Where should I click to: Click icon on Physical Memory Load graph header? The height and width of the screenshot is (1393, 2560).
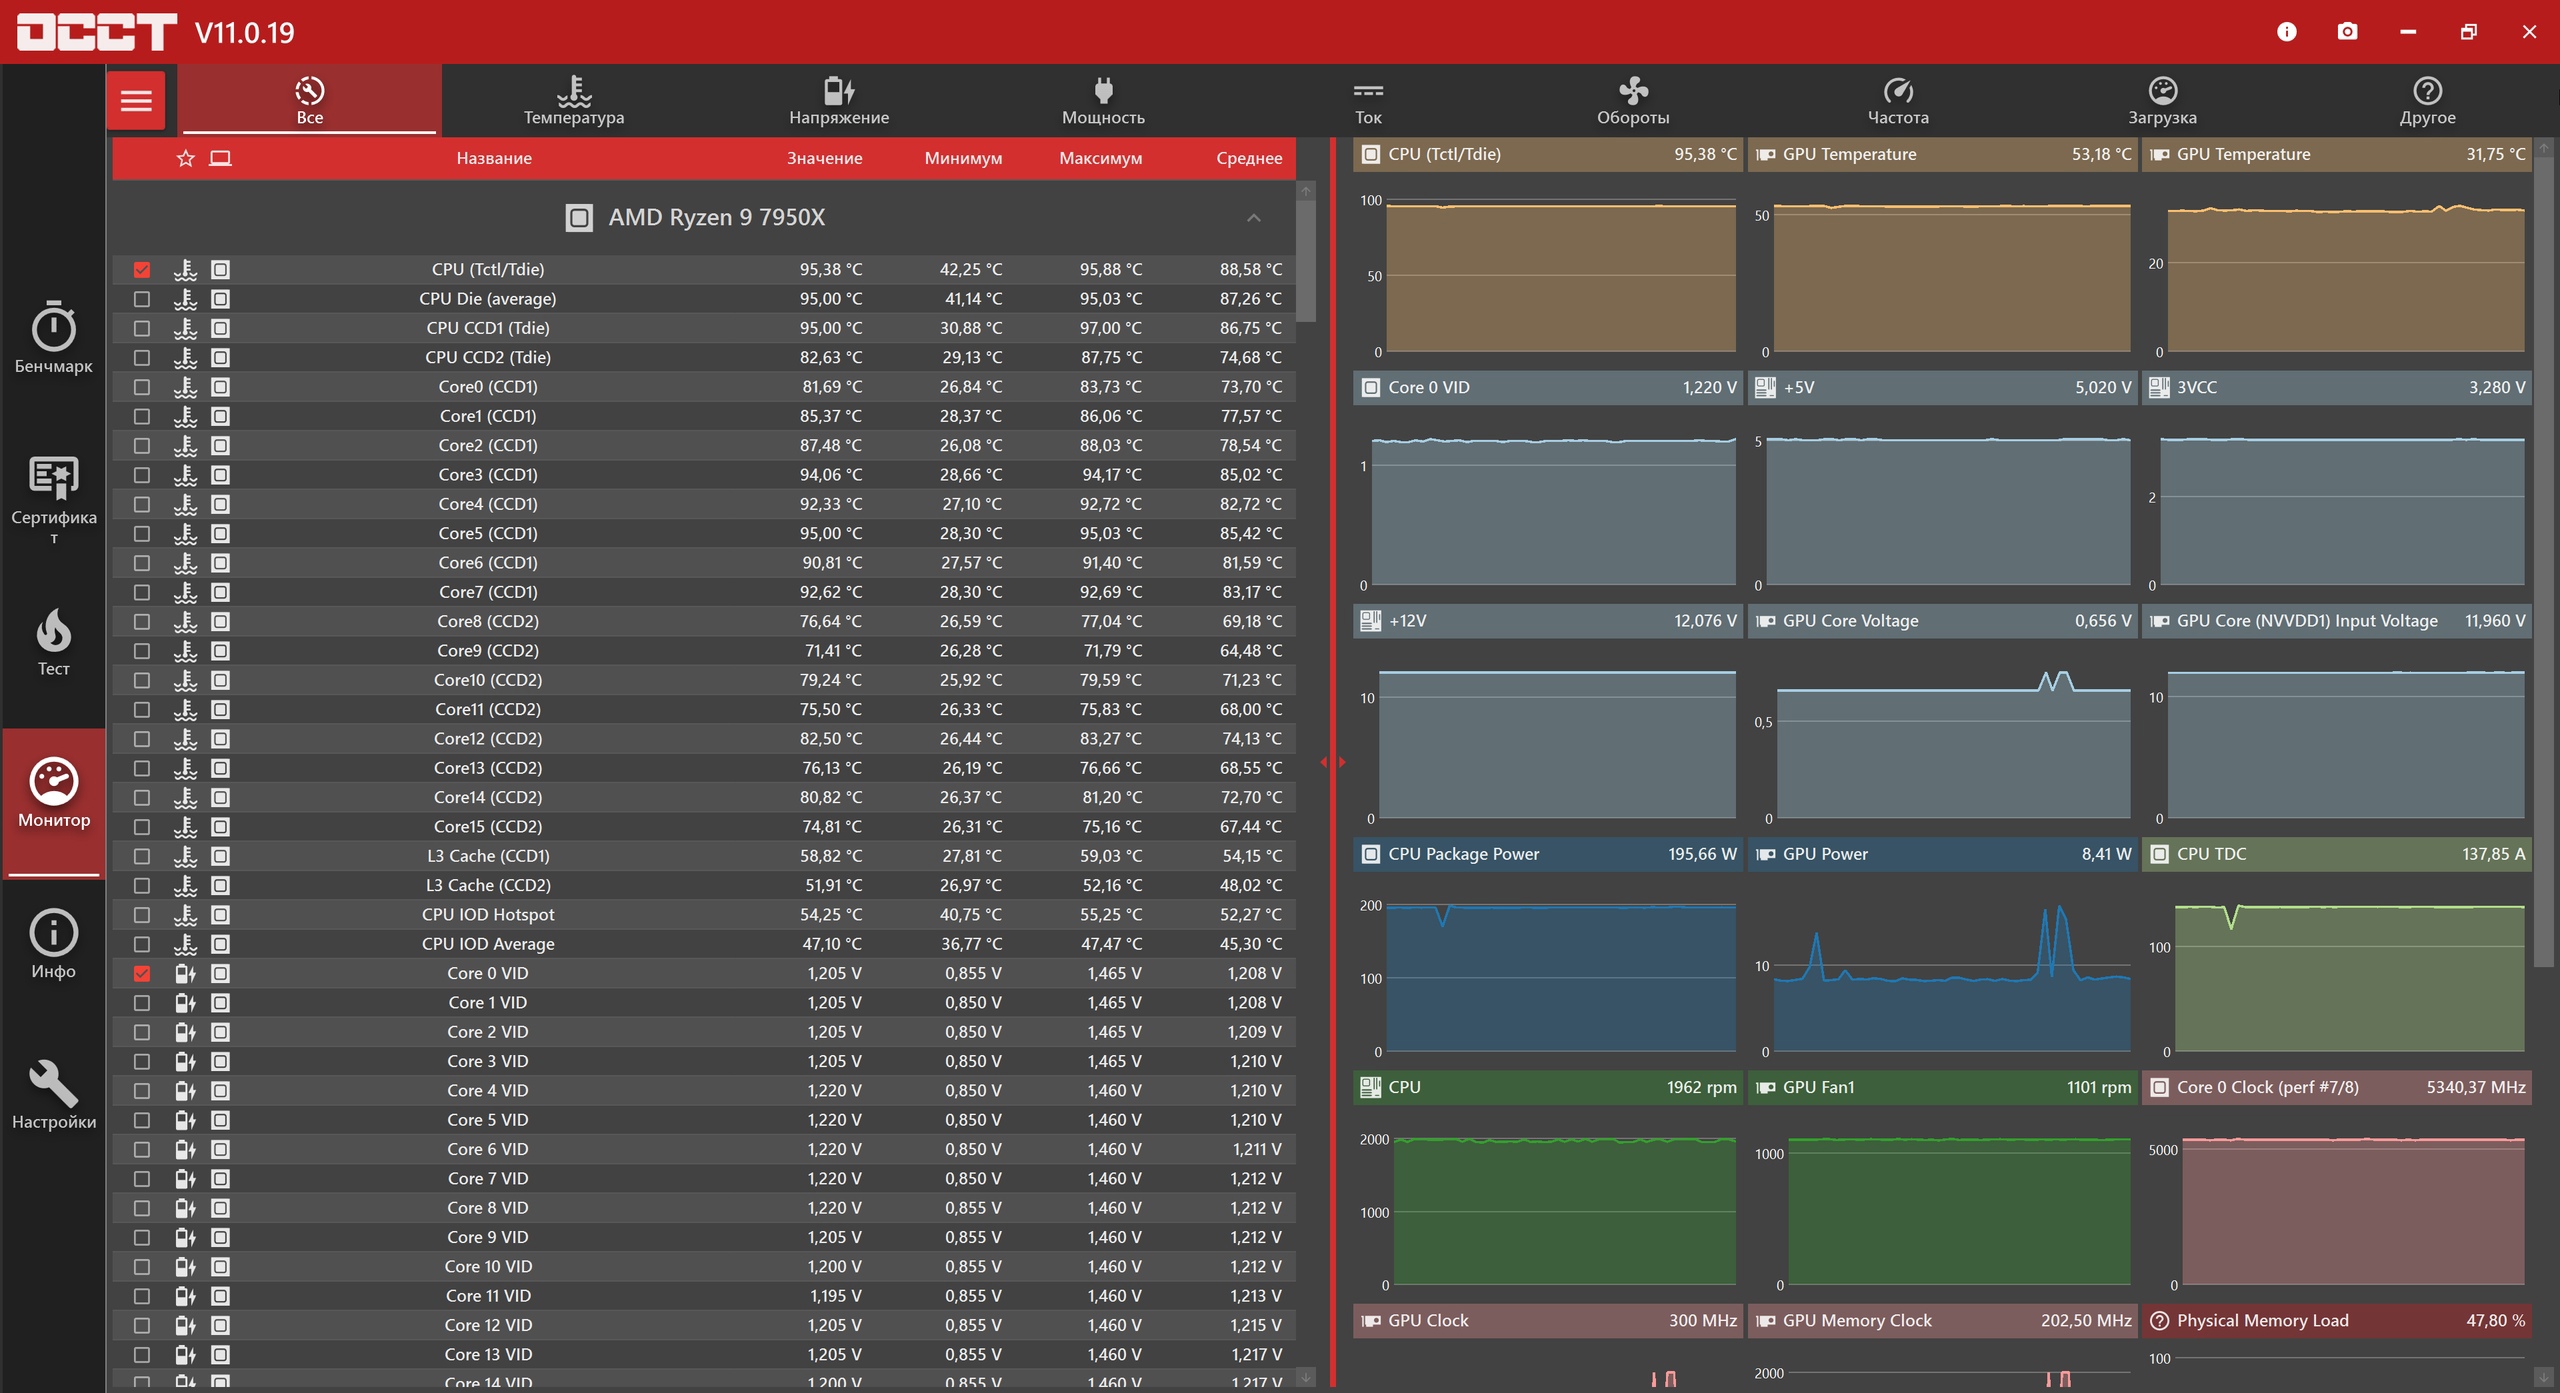(2160, 1320)
